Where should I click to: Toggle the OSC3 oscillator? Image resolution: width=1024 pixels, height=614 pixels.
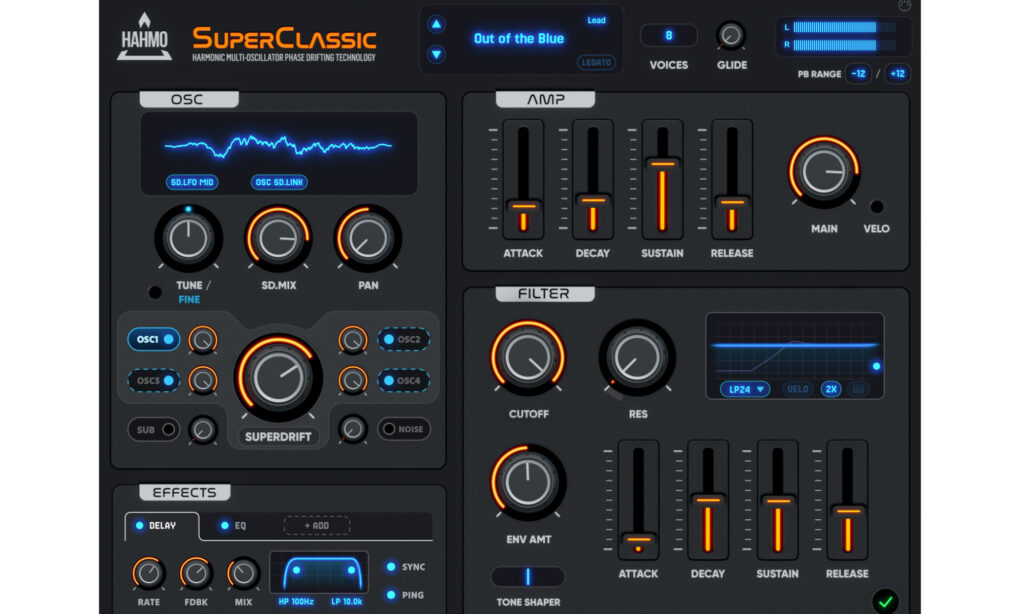(153, 380)
